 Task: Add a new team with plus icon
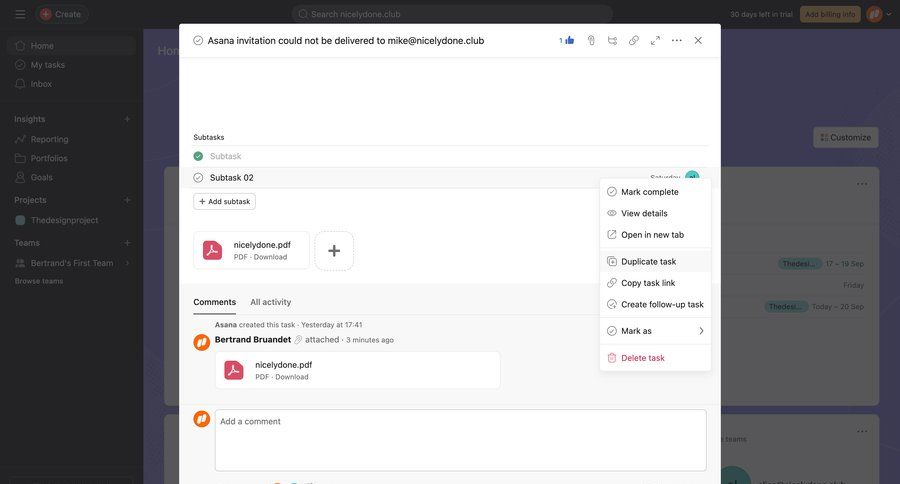pos(127,243)
